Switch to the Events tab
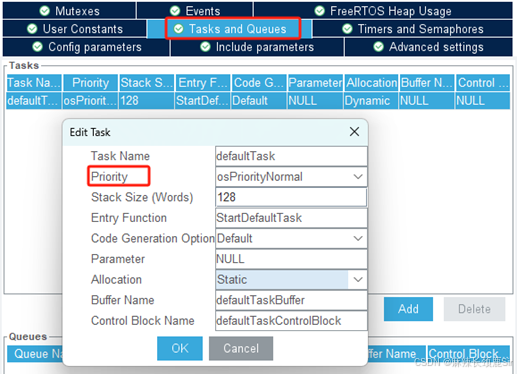 coord(195,11)
